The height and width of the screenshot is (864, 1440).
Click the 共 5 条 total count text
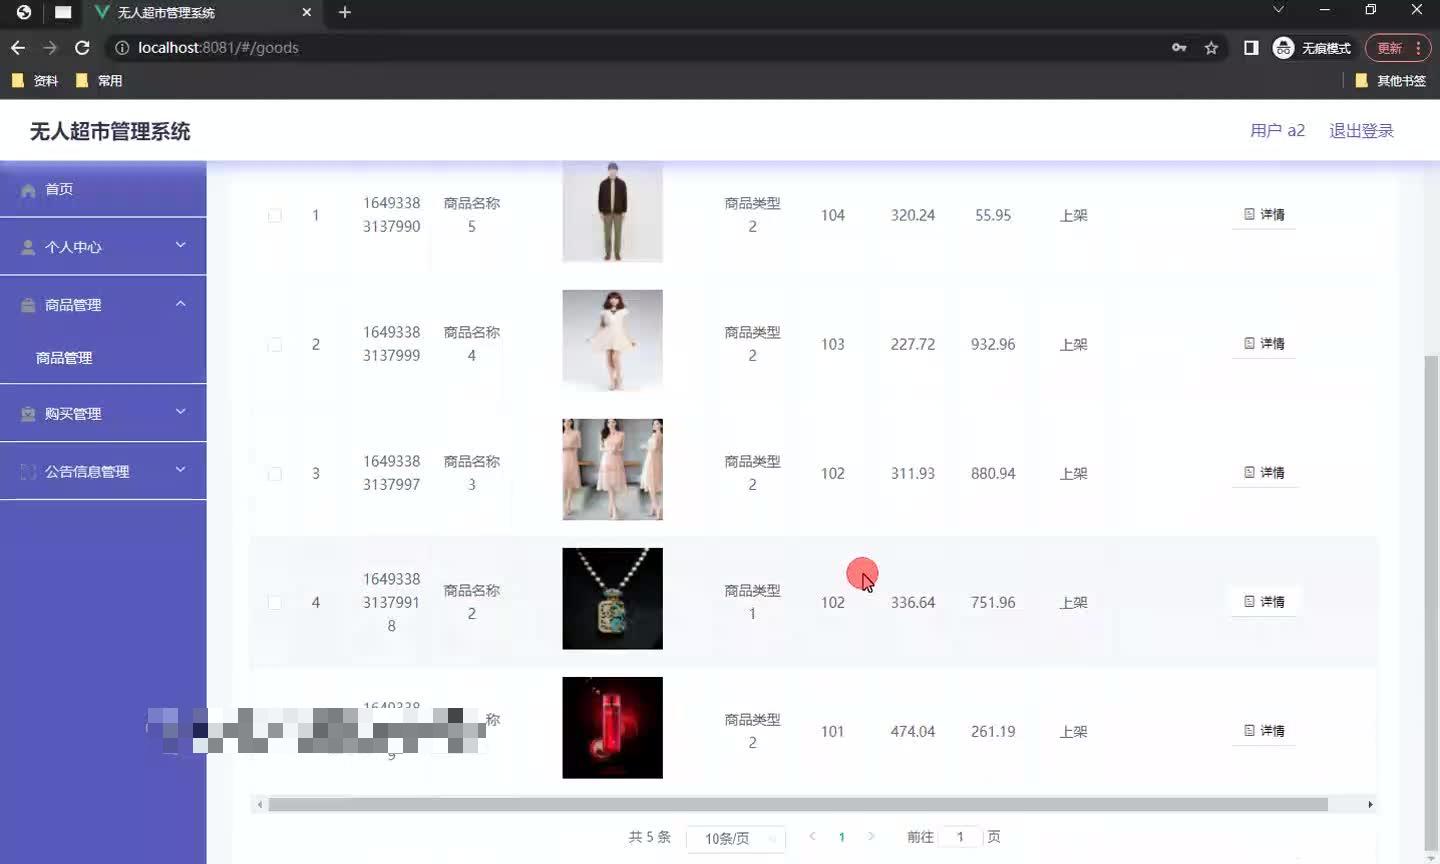(650, 837)
